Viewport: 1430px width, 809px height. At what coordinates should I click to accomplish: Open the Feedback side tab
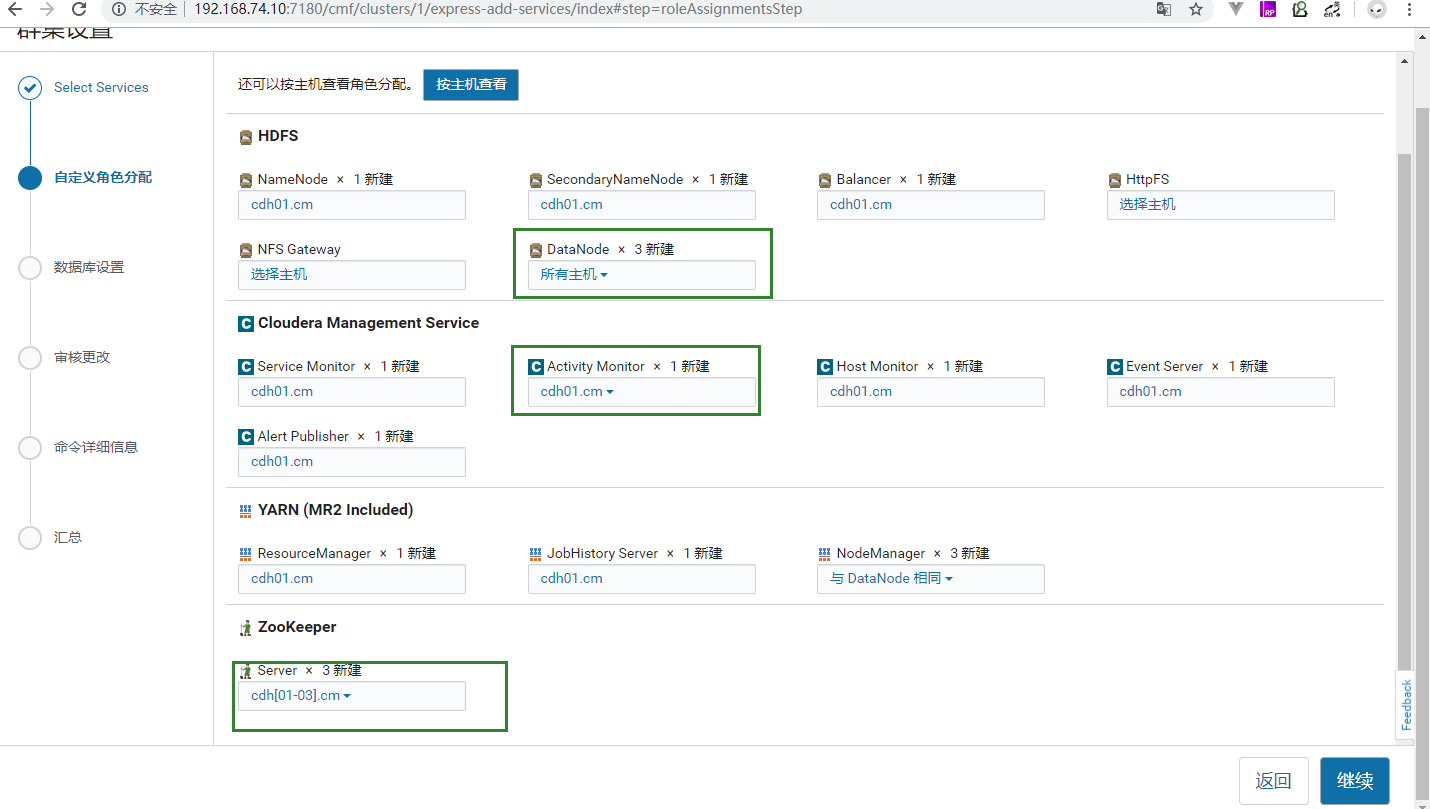[x=1407, y=705]
